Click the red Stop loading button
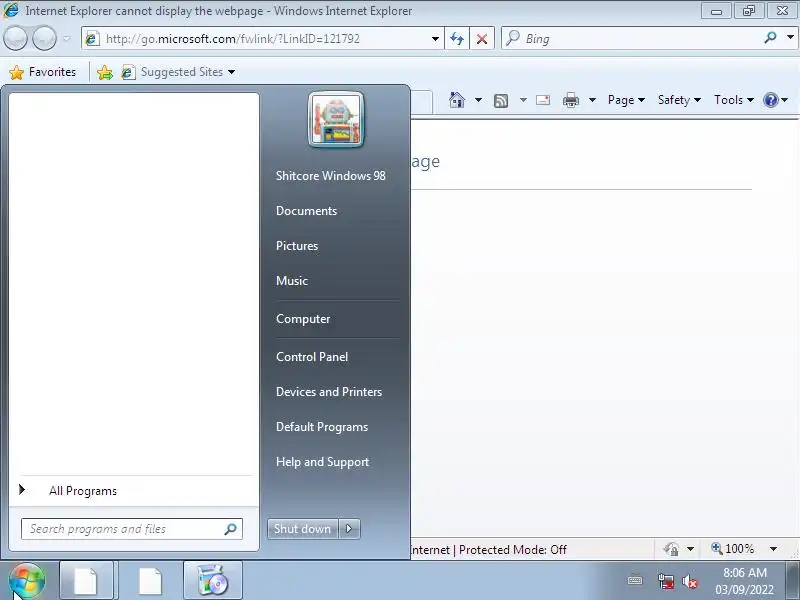This screenshot has height=600, width=800. (x=482, y=39)
